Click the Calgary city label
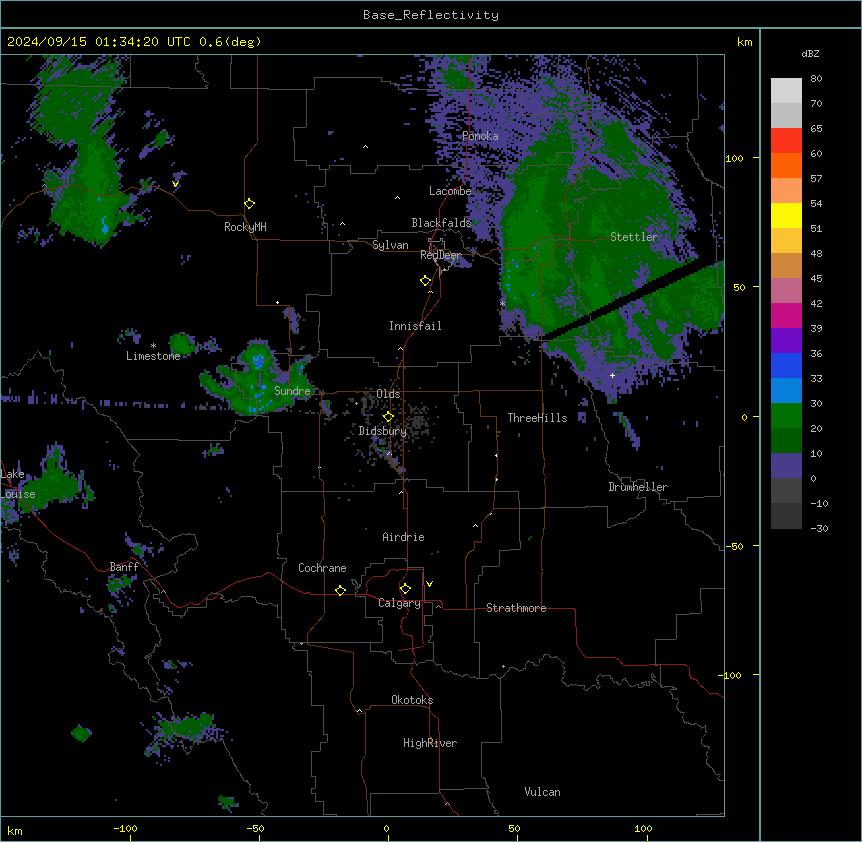This screenshot has height=842, width=862. pos(399,603)
